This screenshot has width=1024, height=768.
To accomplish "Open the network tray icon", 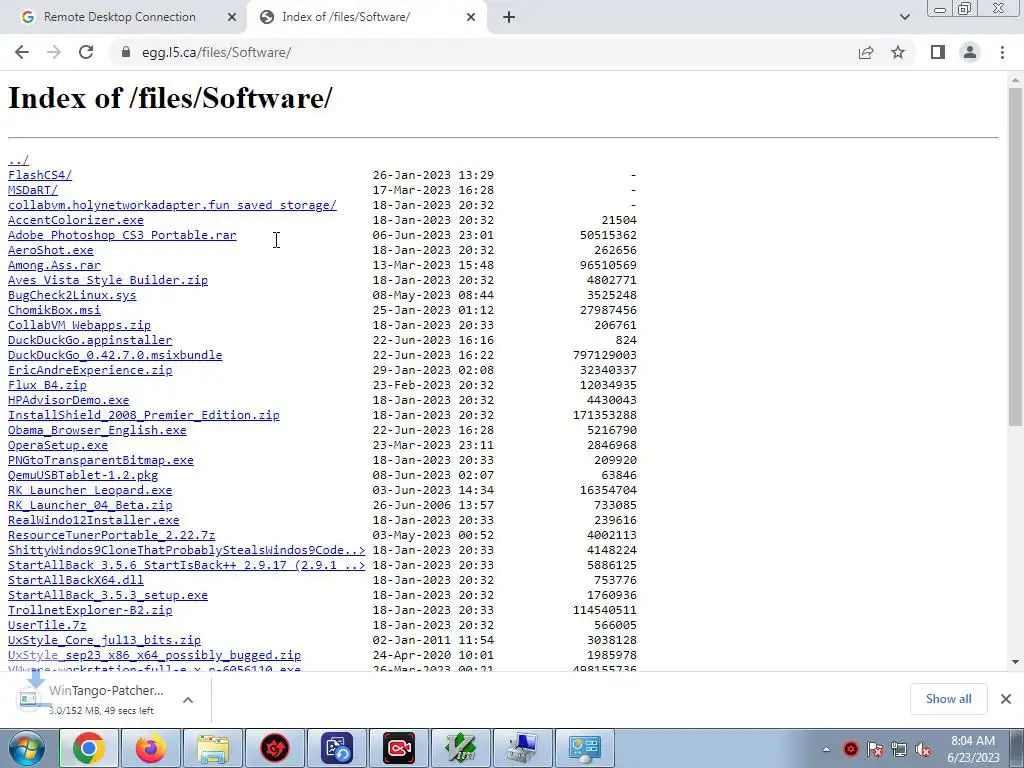I will (x=899, y=749).
